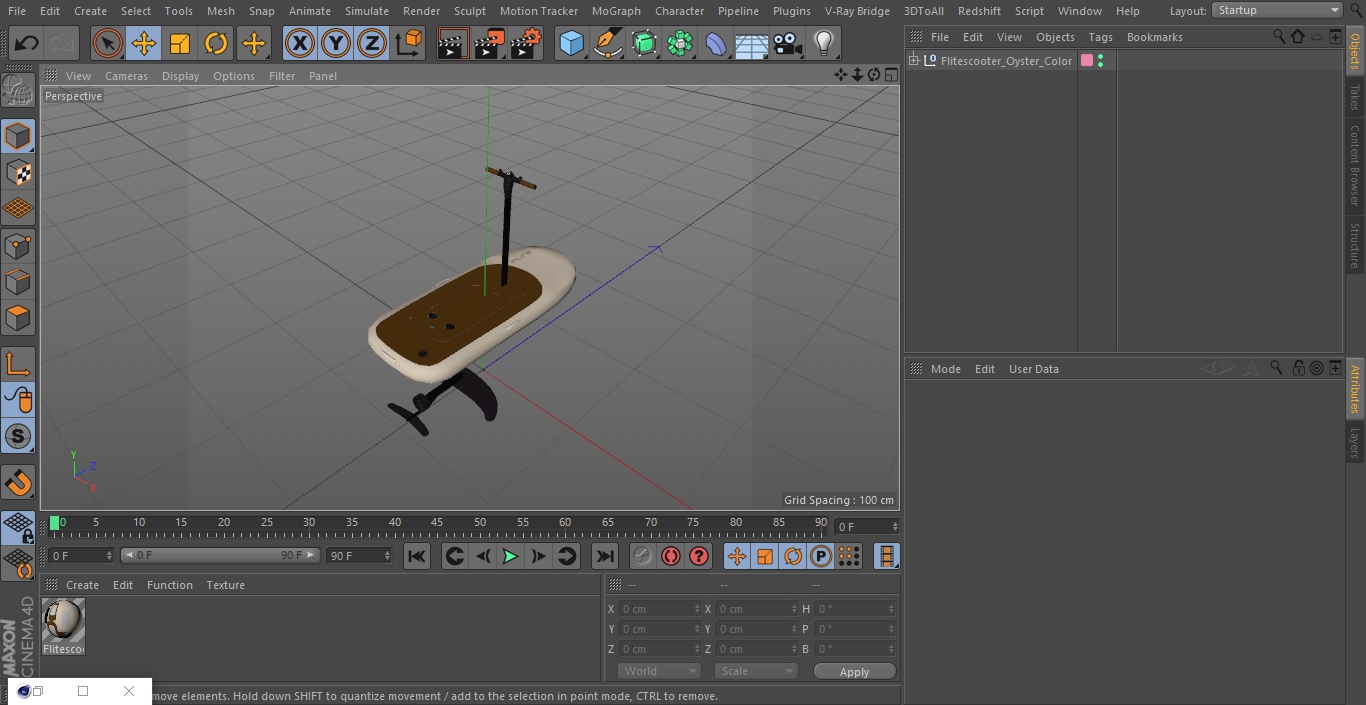The height and width of the screenshot is (705, 1366).
Task: Click the current frame field stepper
Action: point(108,555)
